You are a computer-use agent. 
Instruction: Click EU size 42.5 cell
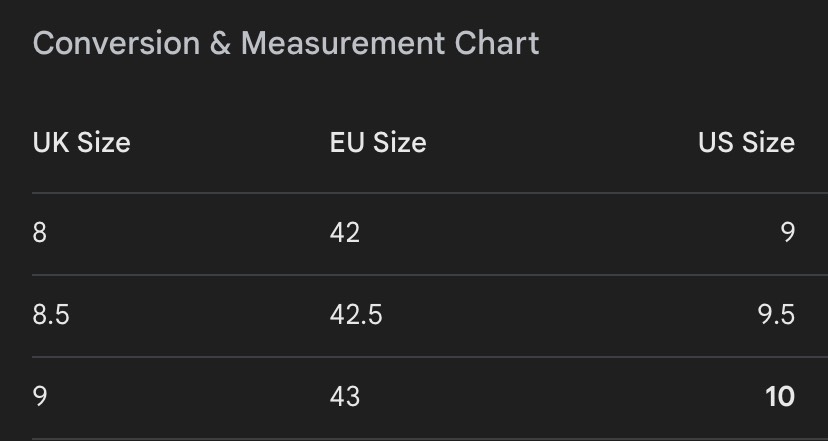click(x=356, y=315)
